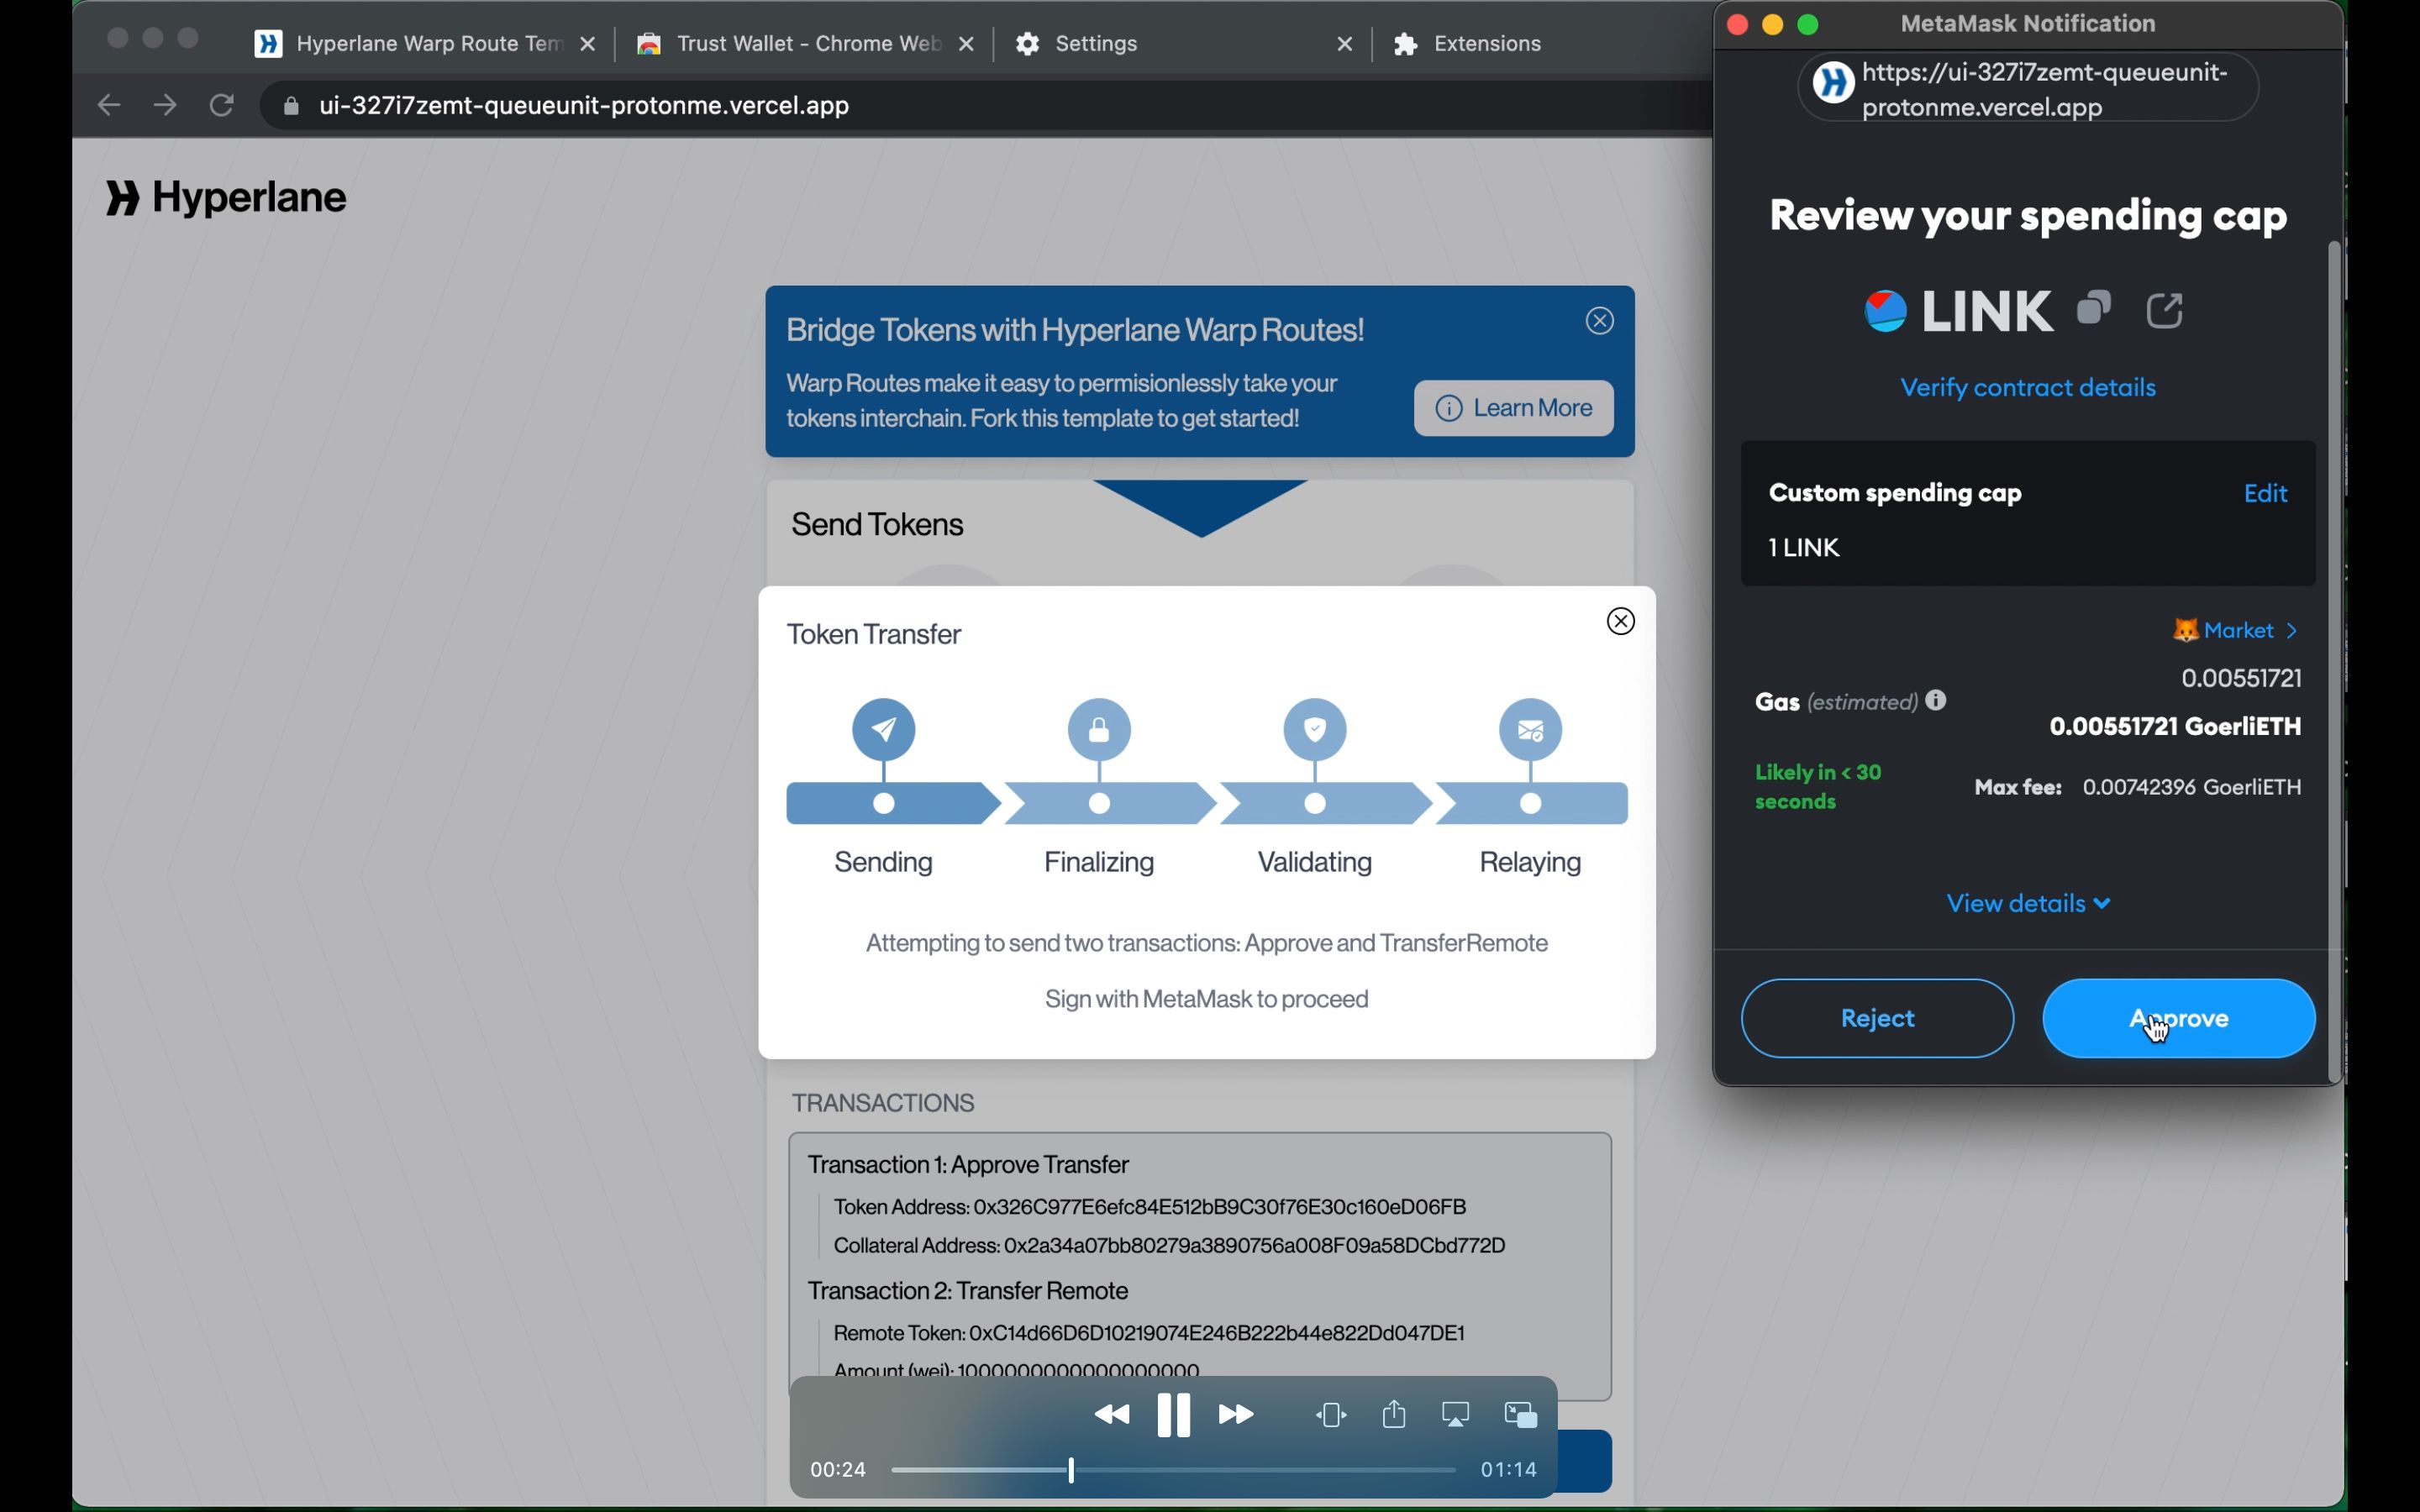The height and width of the screenshot is (1512, 2420).
Task: Click the LINK token logo
Action: (1885, 311)
